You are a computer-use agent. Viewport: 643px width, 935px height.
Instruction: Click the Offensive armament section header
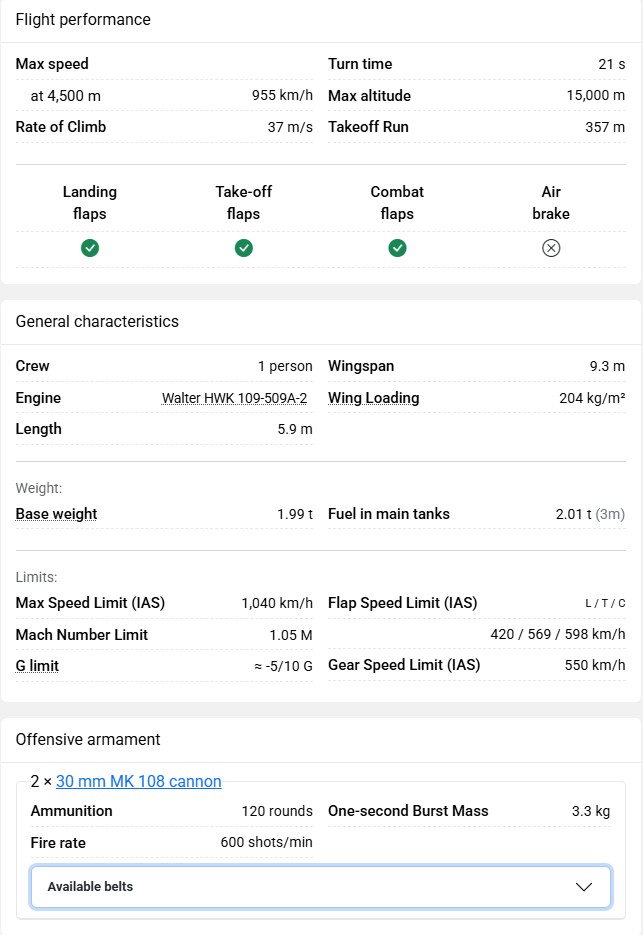[88, 740]
